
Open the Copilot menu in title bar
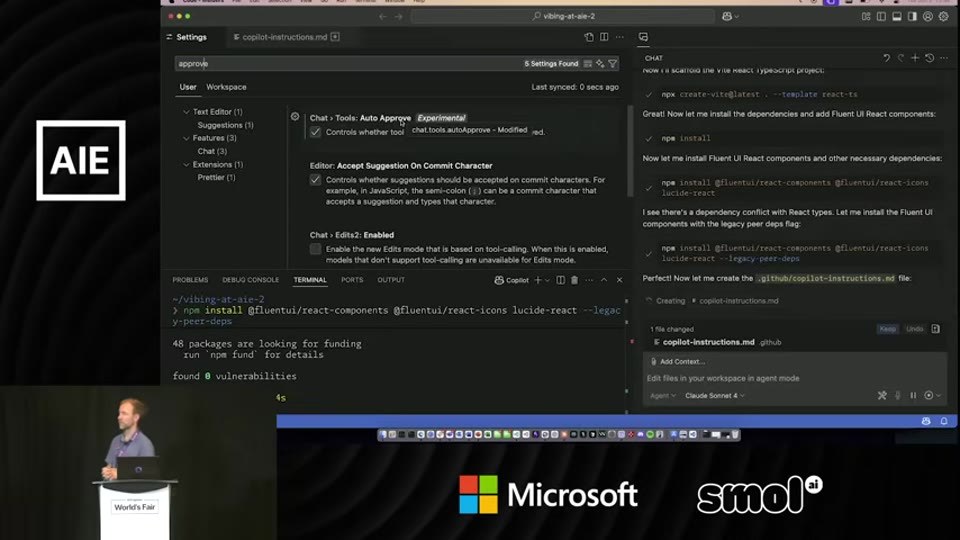[x=730, y=17]
